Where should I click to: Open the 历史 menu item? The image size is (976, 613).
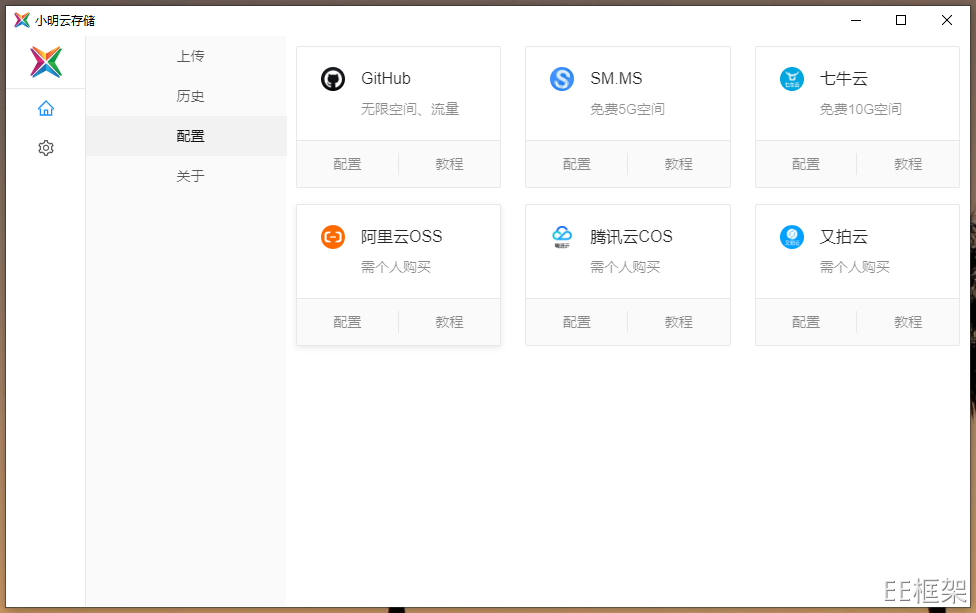coord(186,96)
